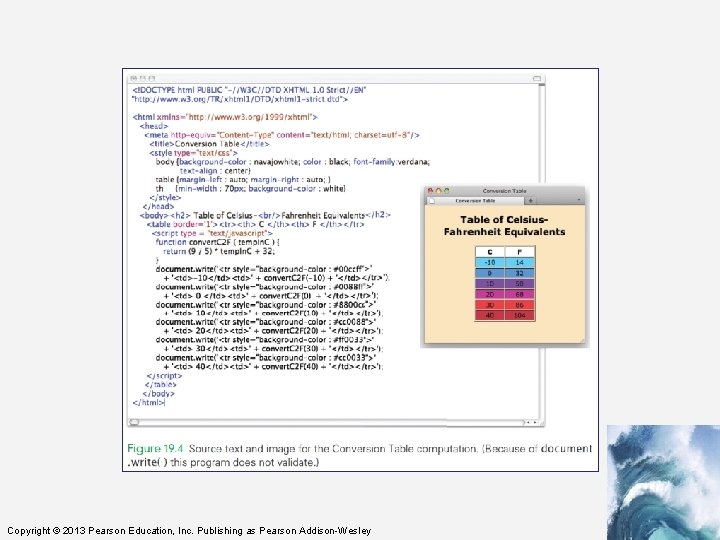Click the 20 cell in magenta row
This screenshot has height=540, width=720.
click(489, 294)
